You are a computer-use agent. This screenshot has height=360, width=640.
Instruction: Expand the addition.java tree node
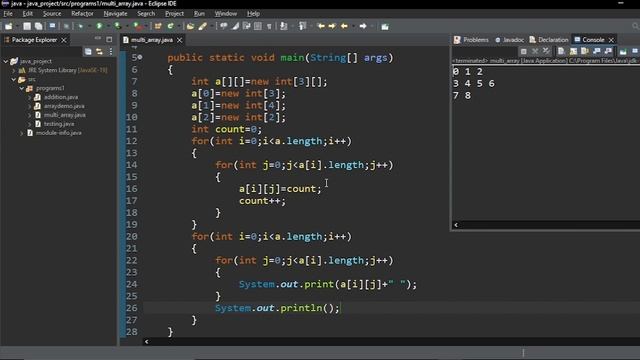[29, 97]
